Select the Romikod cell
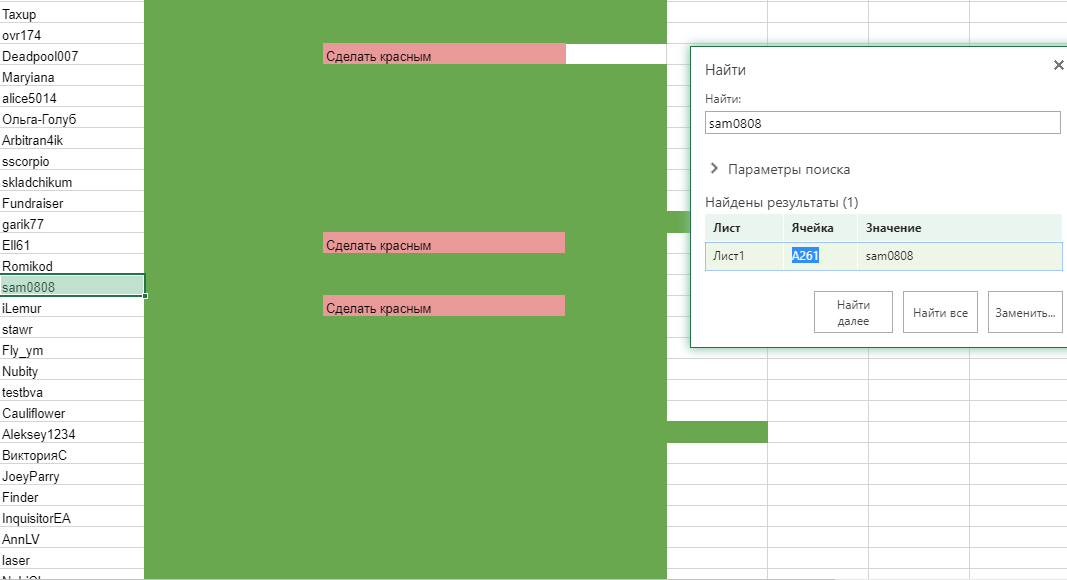The image size is (1067, 580). 72,265
